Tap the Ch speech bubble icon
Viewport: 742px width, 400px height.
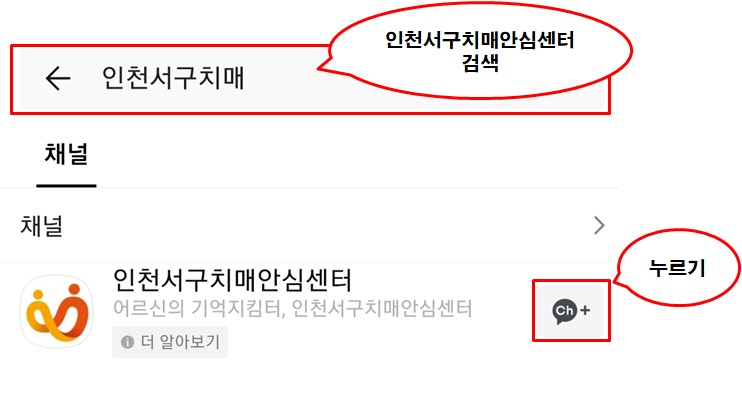pos(565,311)
